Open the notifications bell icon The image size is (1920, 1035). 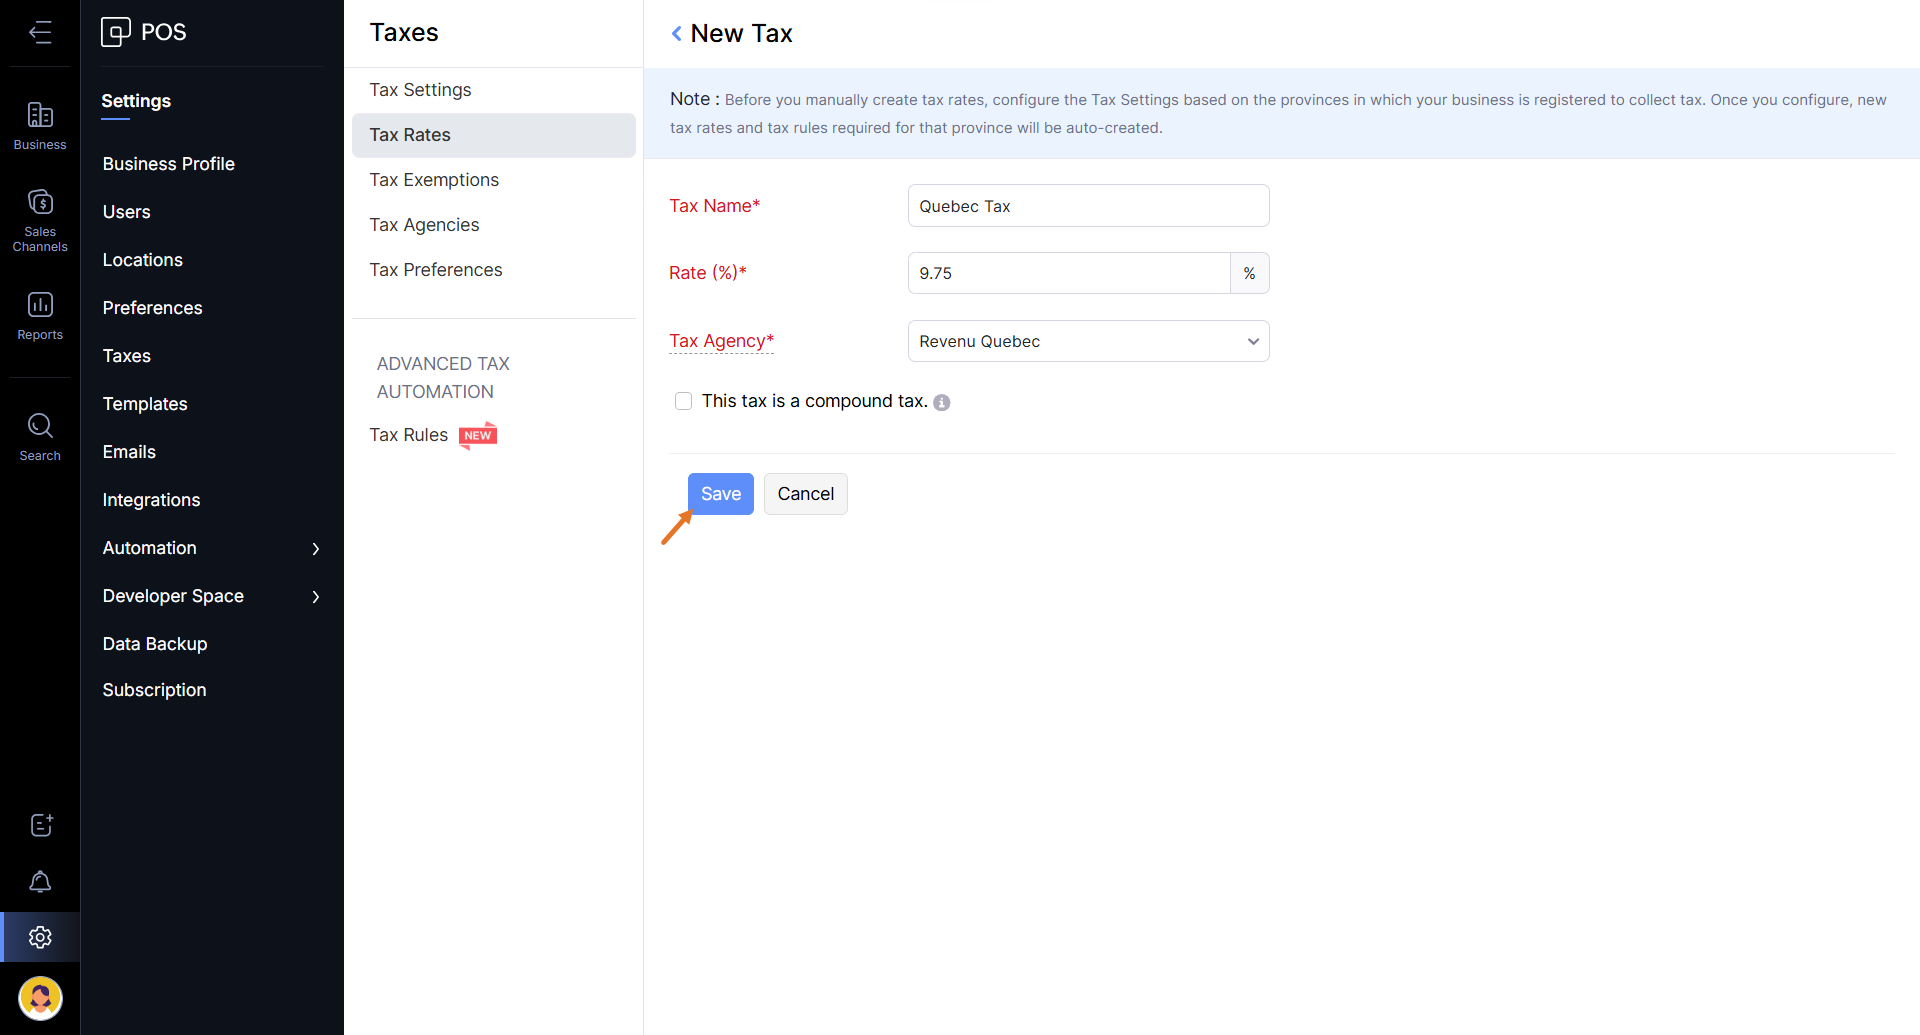(x=40, y=881)
